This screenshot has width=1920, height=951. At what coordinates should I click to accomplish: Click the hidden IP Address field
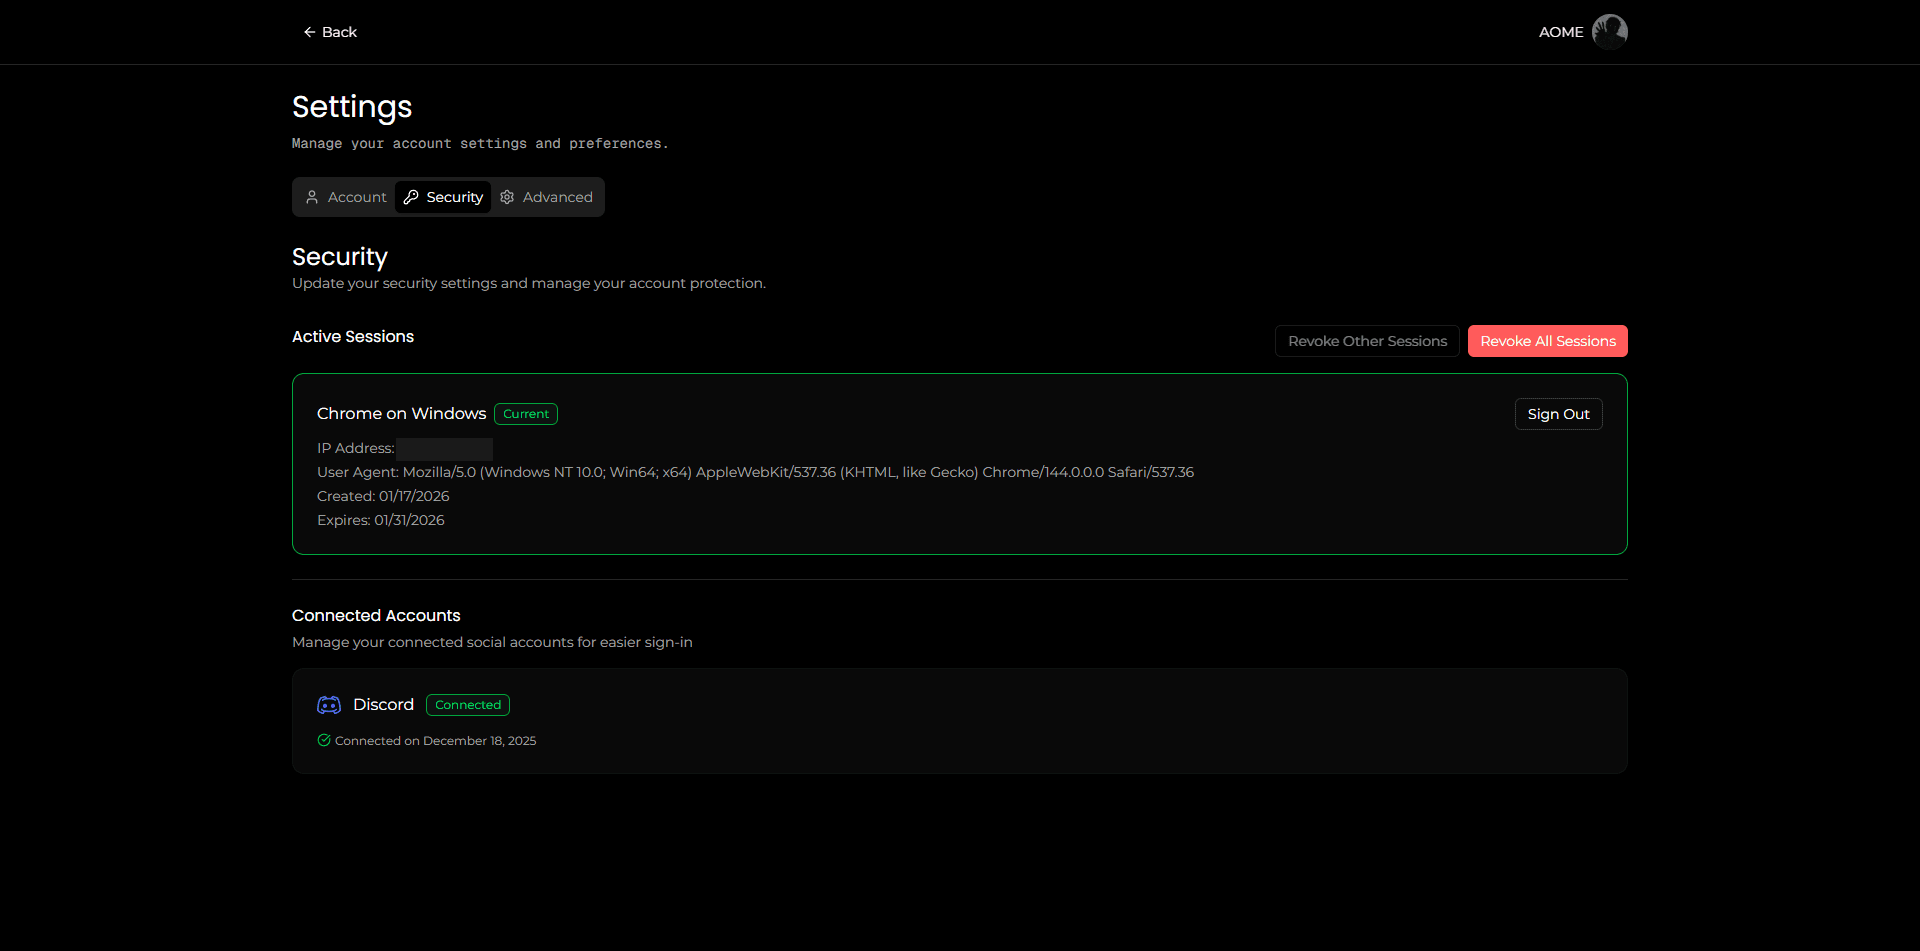point(445,449)
